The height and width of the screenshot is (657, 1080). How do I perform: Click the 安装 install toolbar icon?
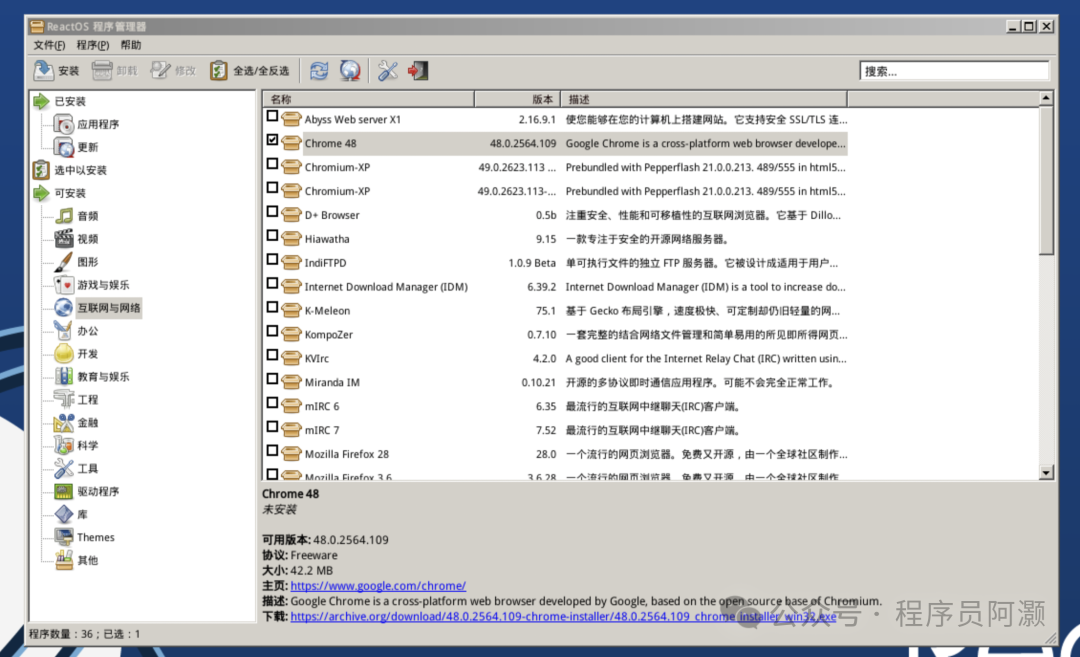43,70
